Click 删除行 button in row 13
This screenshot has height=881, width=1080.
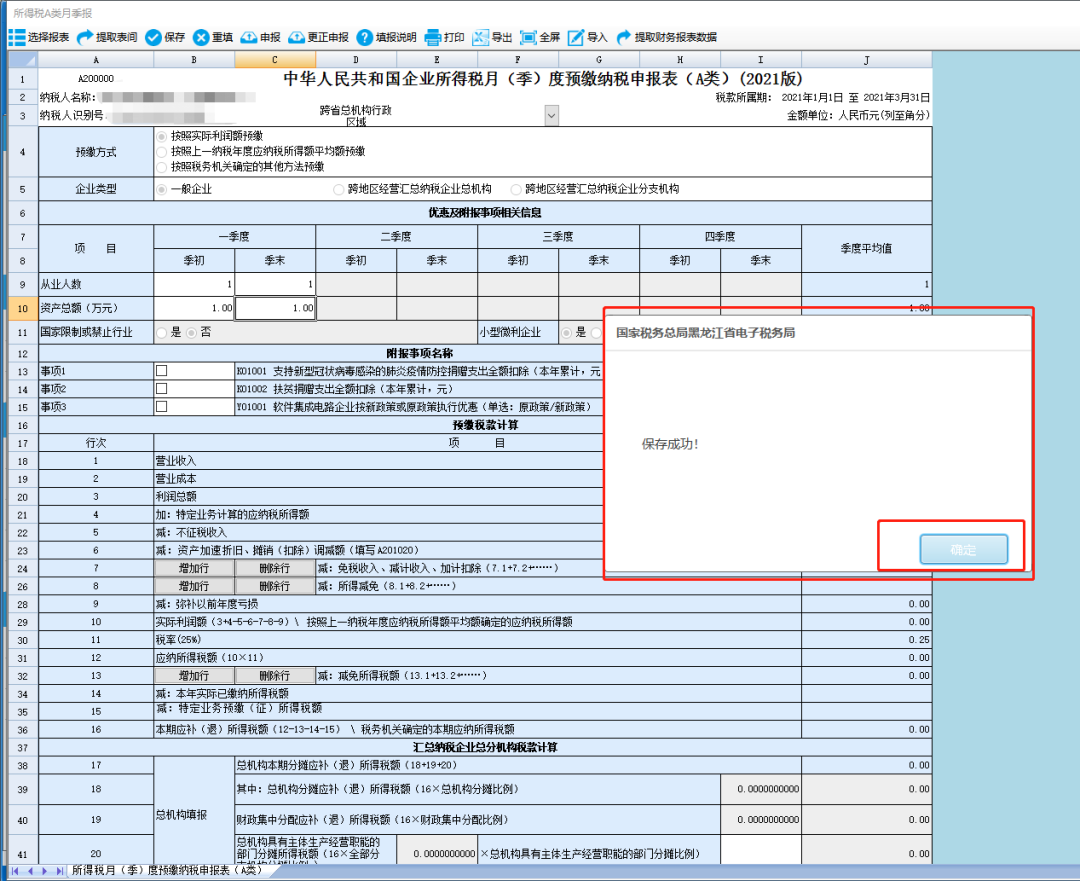[274, 676]
